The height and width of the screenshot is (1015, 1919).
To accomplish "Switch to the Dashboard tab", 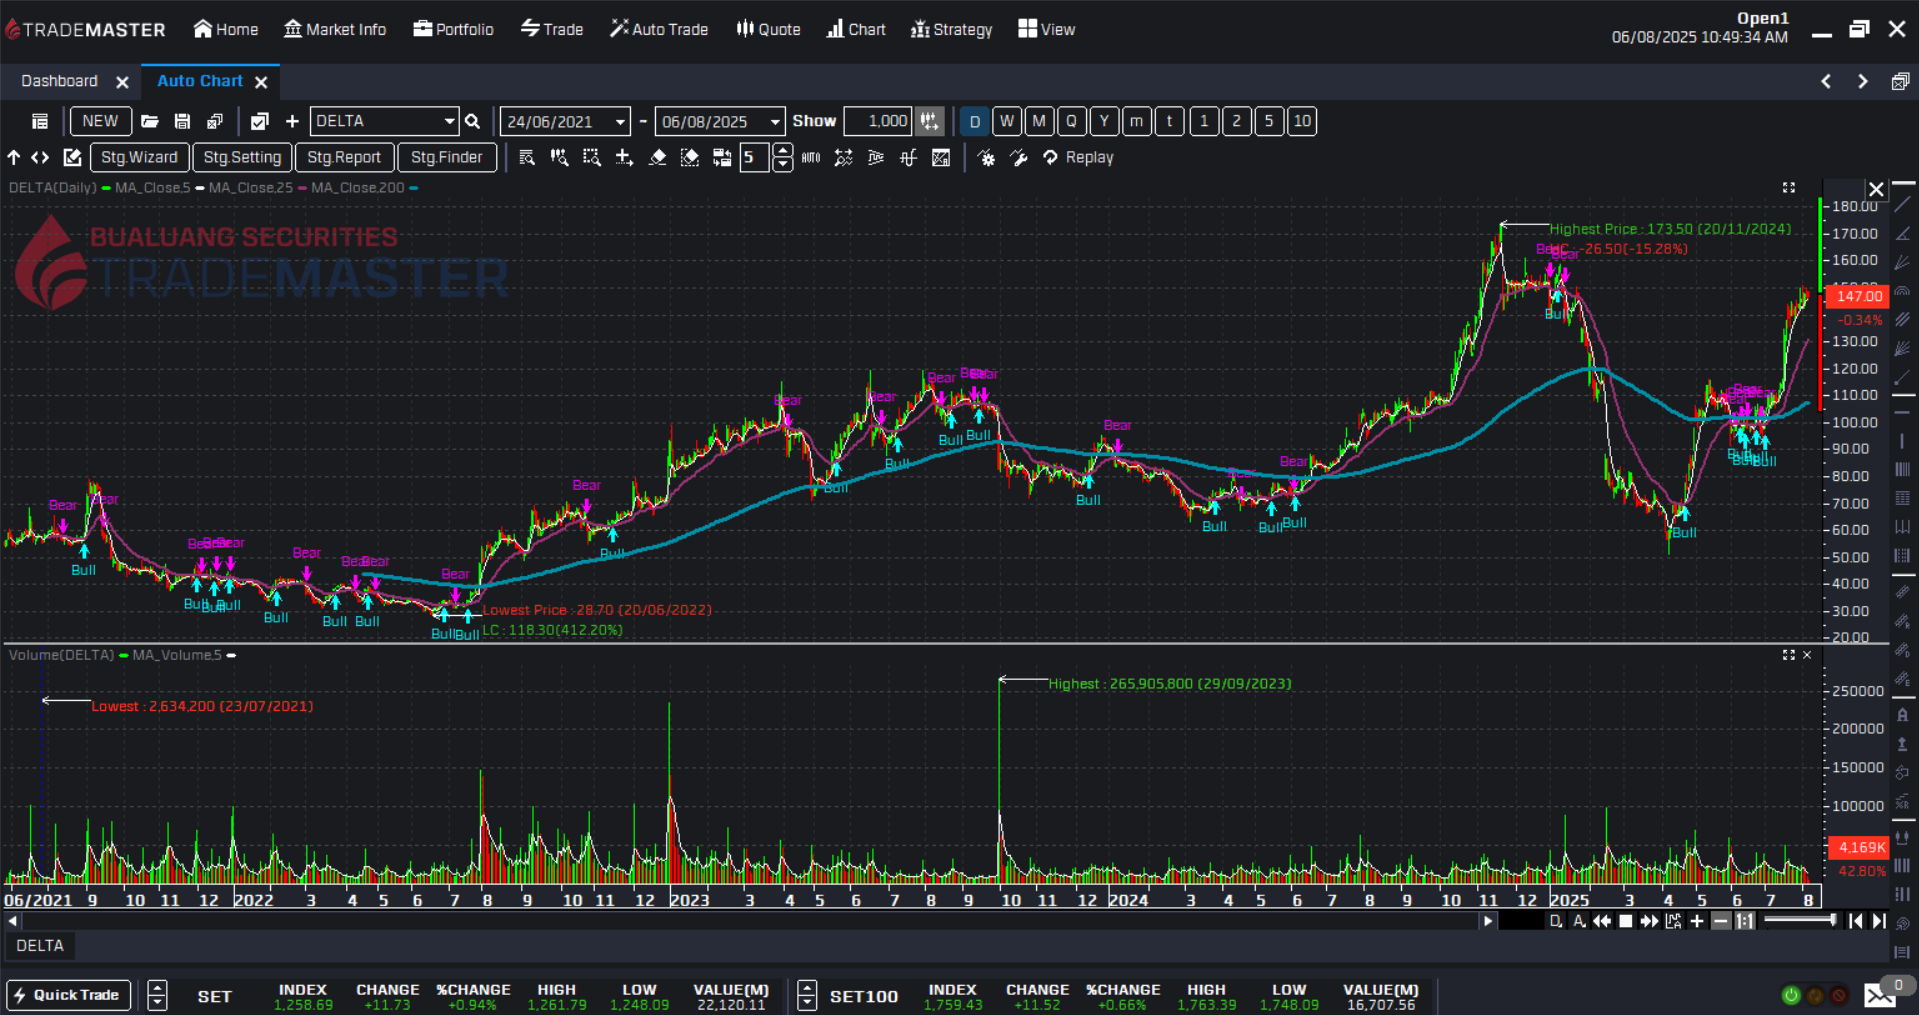I will [x=59, y=81].
